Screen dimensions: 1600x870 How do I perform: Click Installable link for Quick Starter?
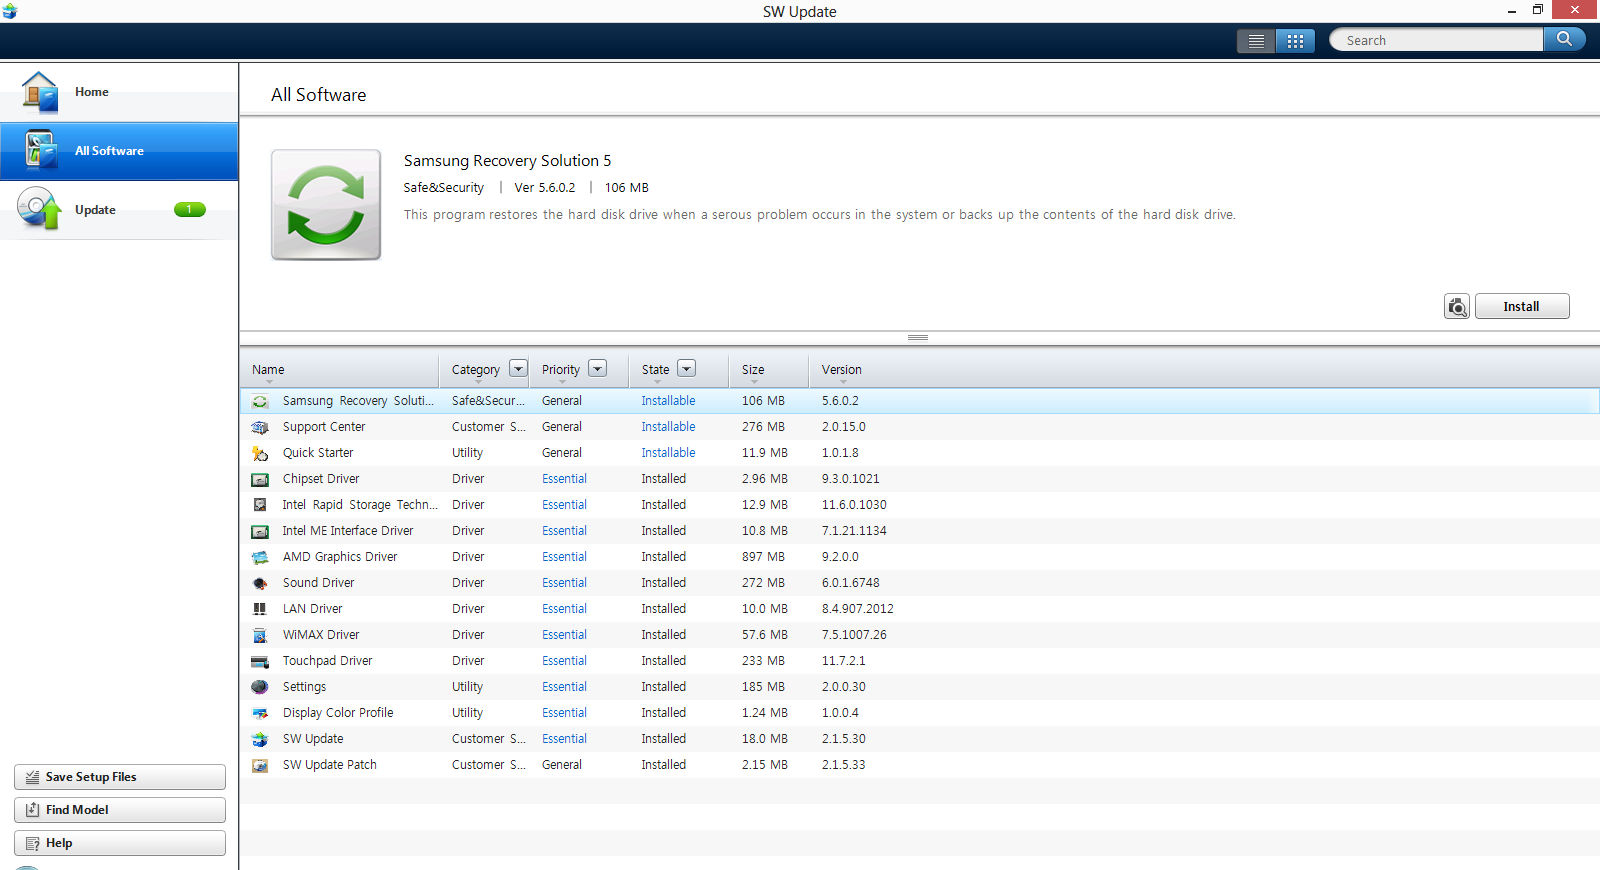coord(668,453)
